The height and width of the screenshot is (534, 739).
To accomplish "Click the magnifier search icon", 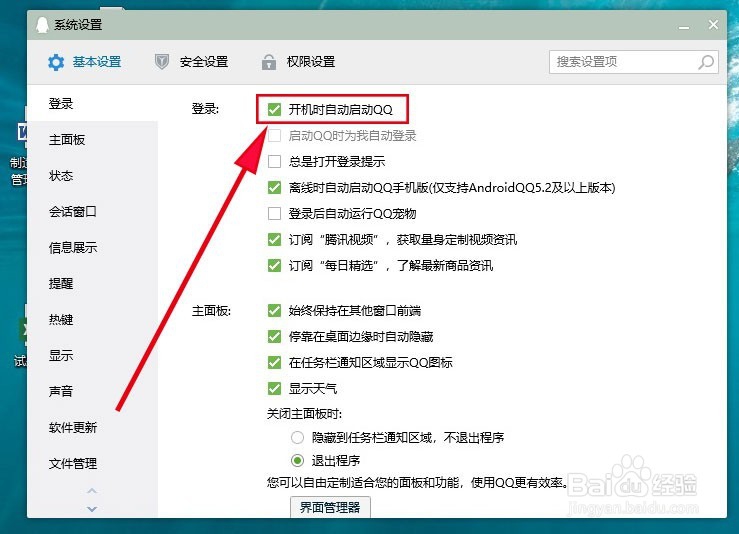I will (x=706, y=62).
